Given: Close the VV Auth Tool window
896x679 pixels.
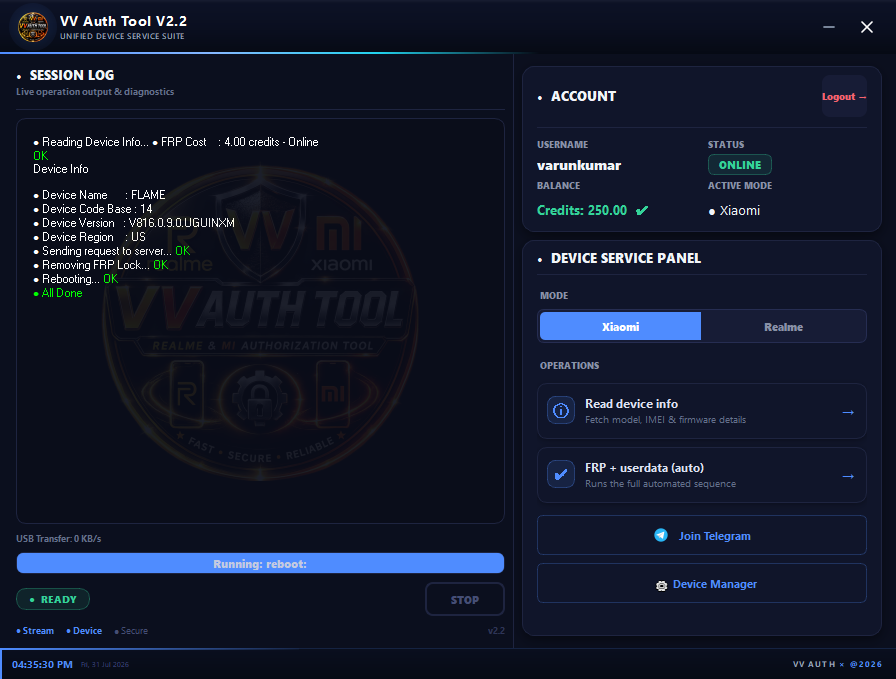Looking at the screenshot, I should click(x=866, y=27).
